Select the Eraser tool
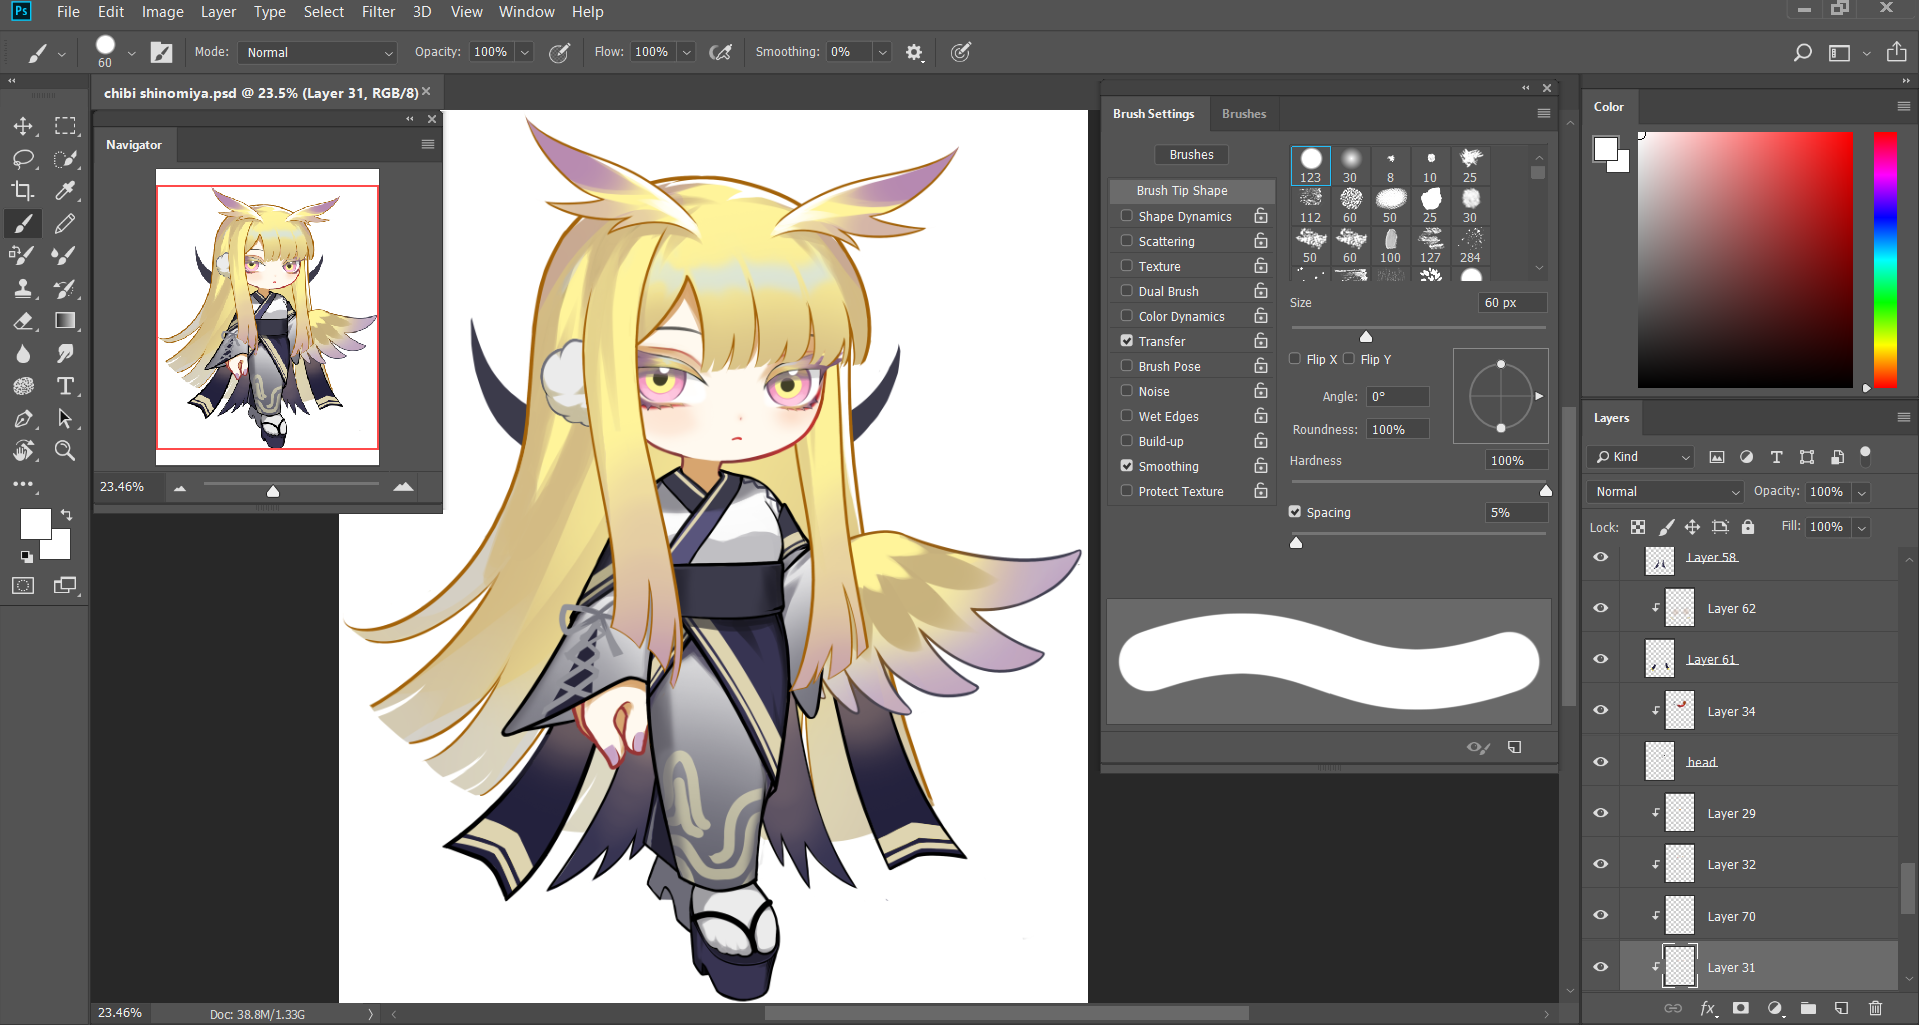Screen dimensions: 1919x1025 tap(23, 321)
